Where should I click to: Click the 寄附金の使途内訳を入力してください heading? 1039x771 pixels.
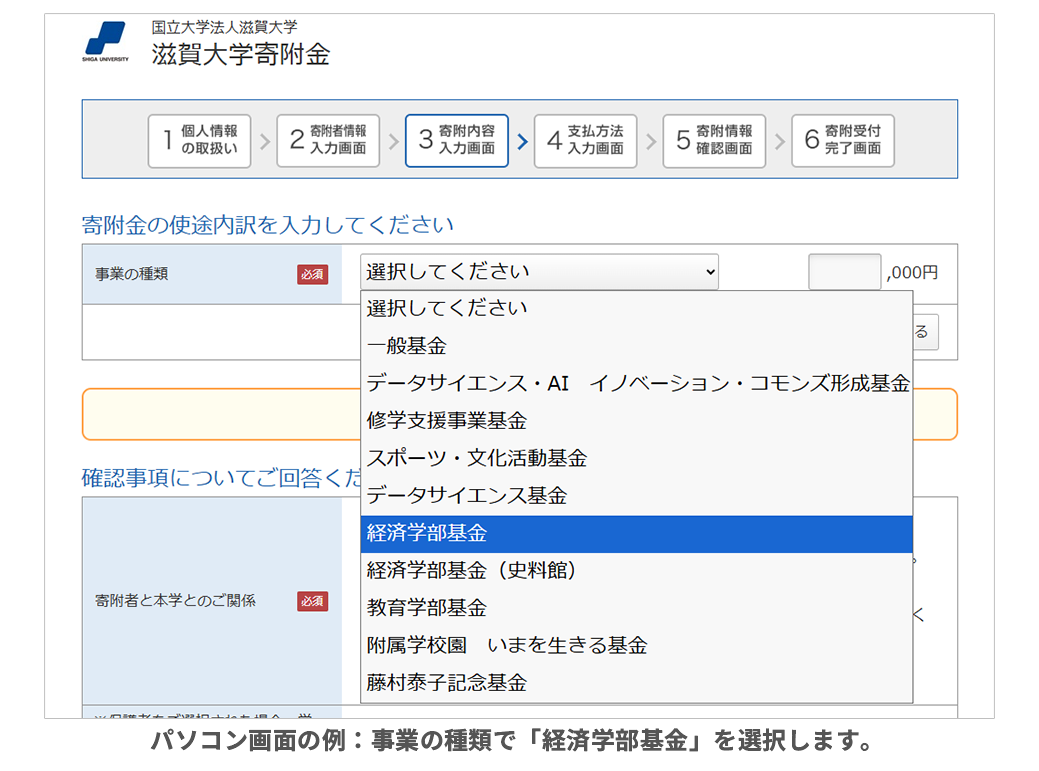coord(267,225)
